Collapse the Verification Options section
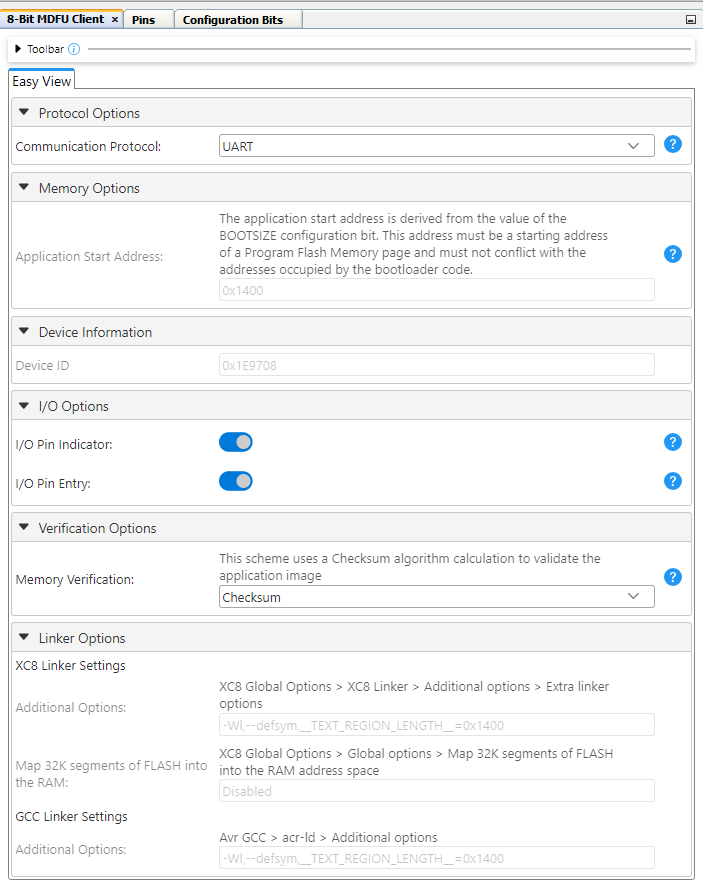This screenshot has width=703, height=891. [x=24, y=527]
